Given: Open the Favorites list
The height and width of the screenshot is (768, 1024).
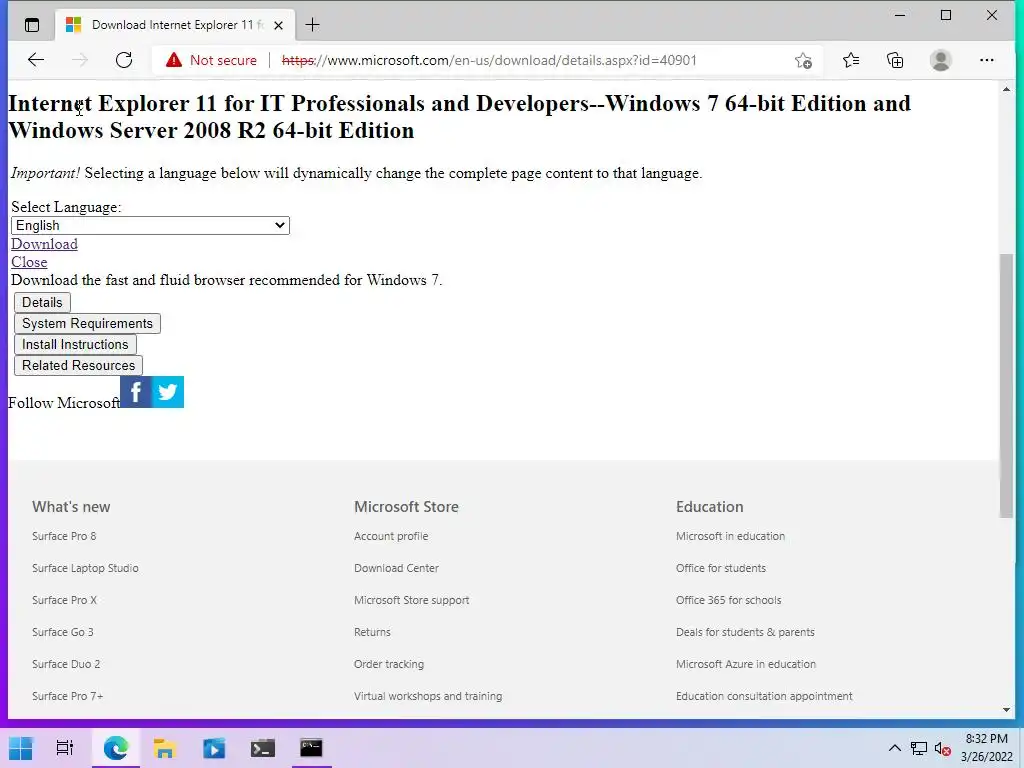Looking at the screenshot, I should click(850, 60).
